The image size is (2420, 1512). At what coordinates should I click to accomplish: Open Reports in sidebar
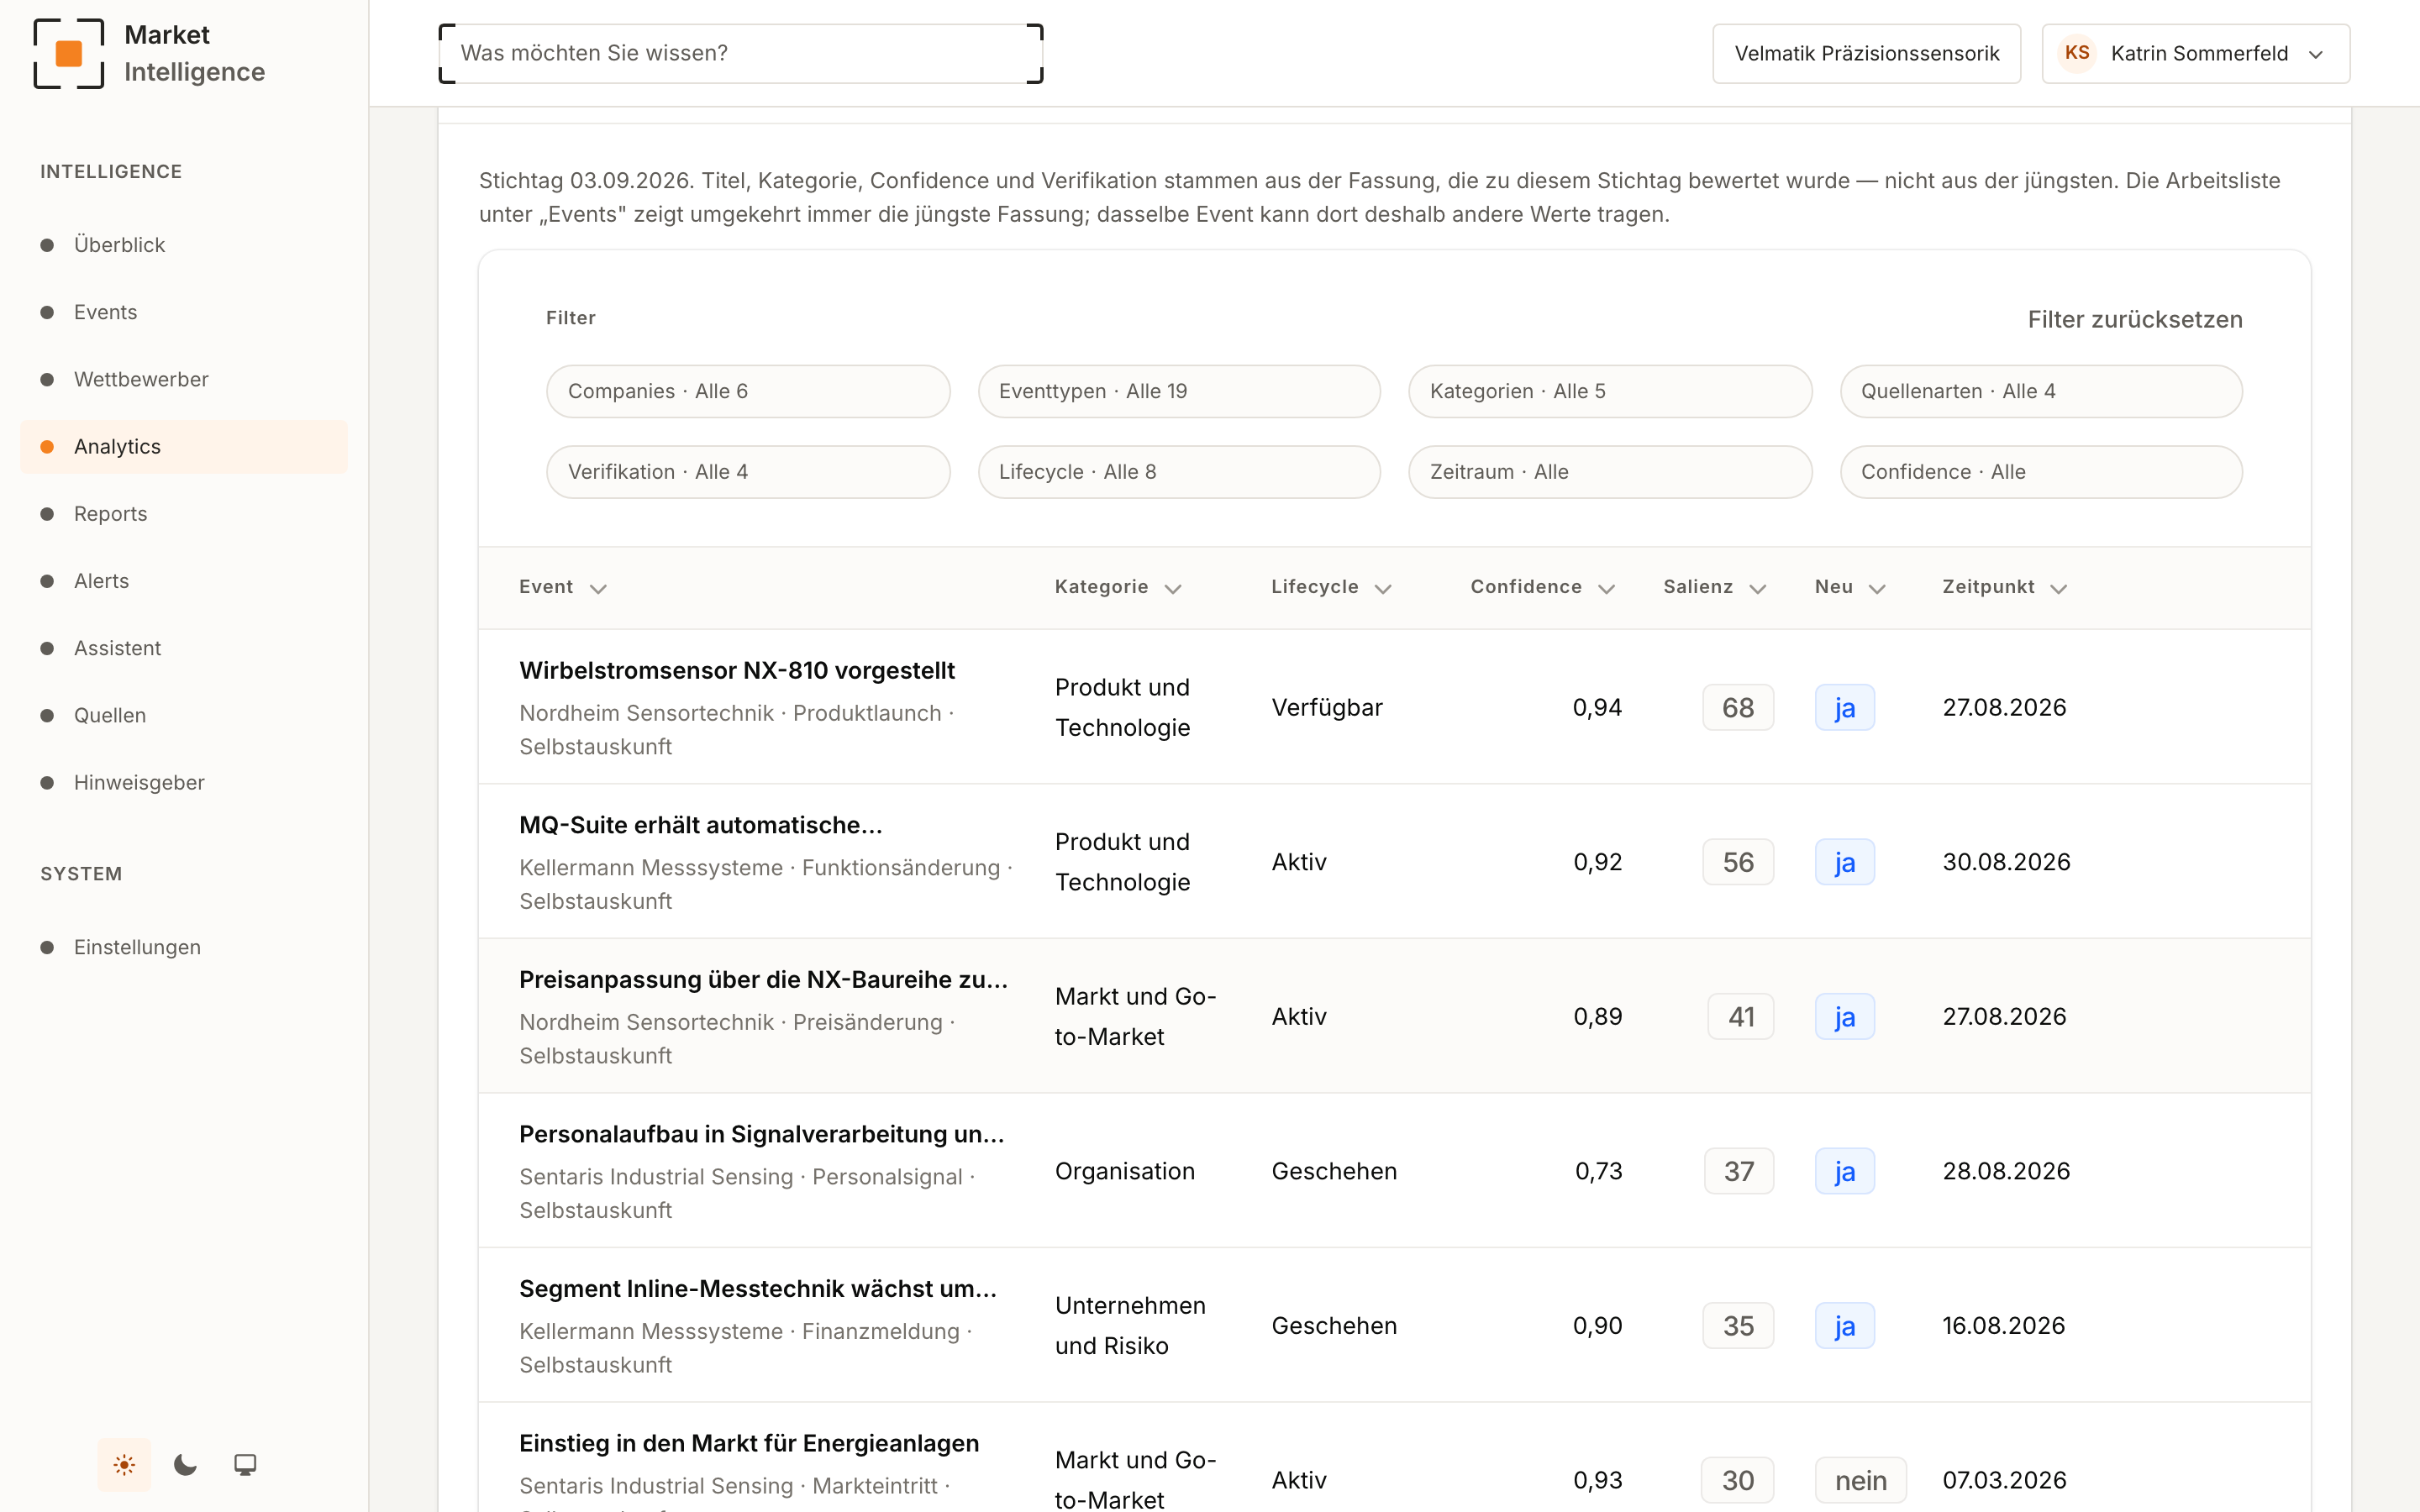point(184,514)
